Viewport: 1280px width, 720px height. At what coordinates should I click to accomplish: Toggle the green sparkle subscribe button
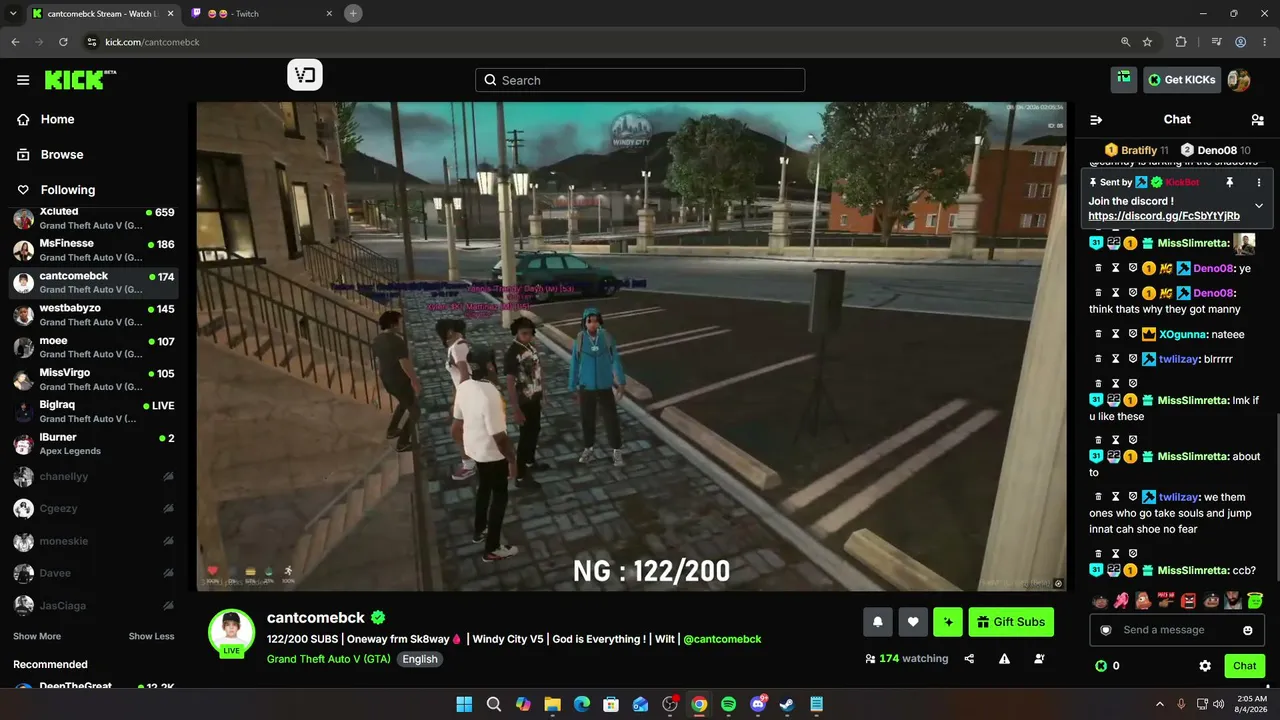coord(948,622)
